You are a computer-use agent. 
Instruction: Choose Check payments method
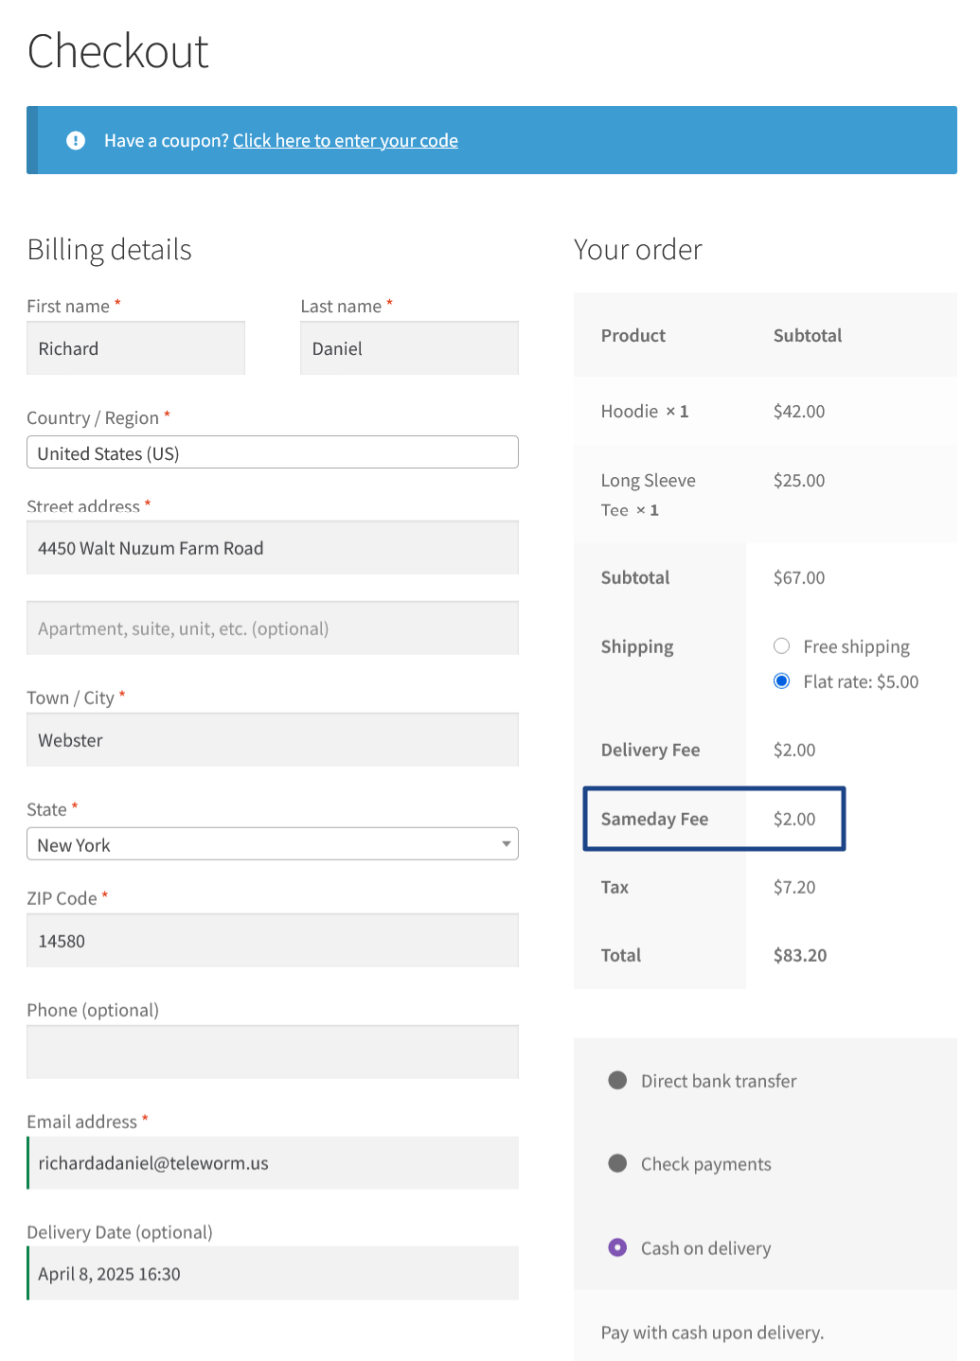[618, 1164]
